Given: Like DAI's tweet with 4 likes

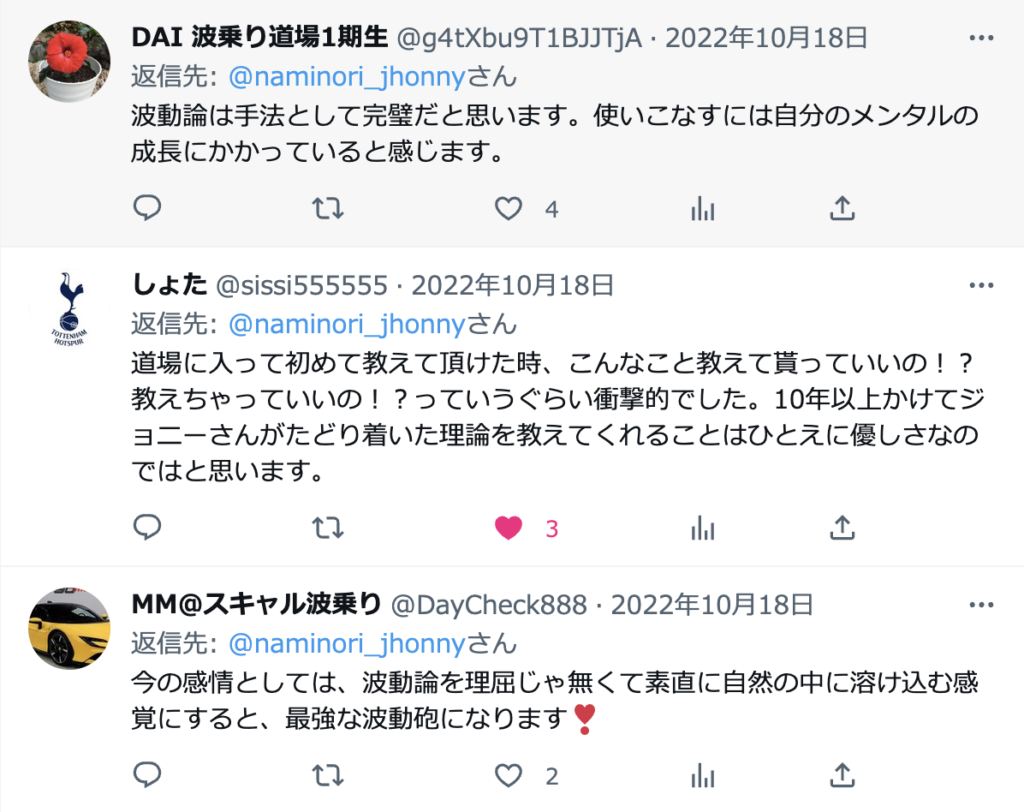Looking at the screenshot, I should click(508, 208).
